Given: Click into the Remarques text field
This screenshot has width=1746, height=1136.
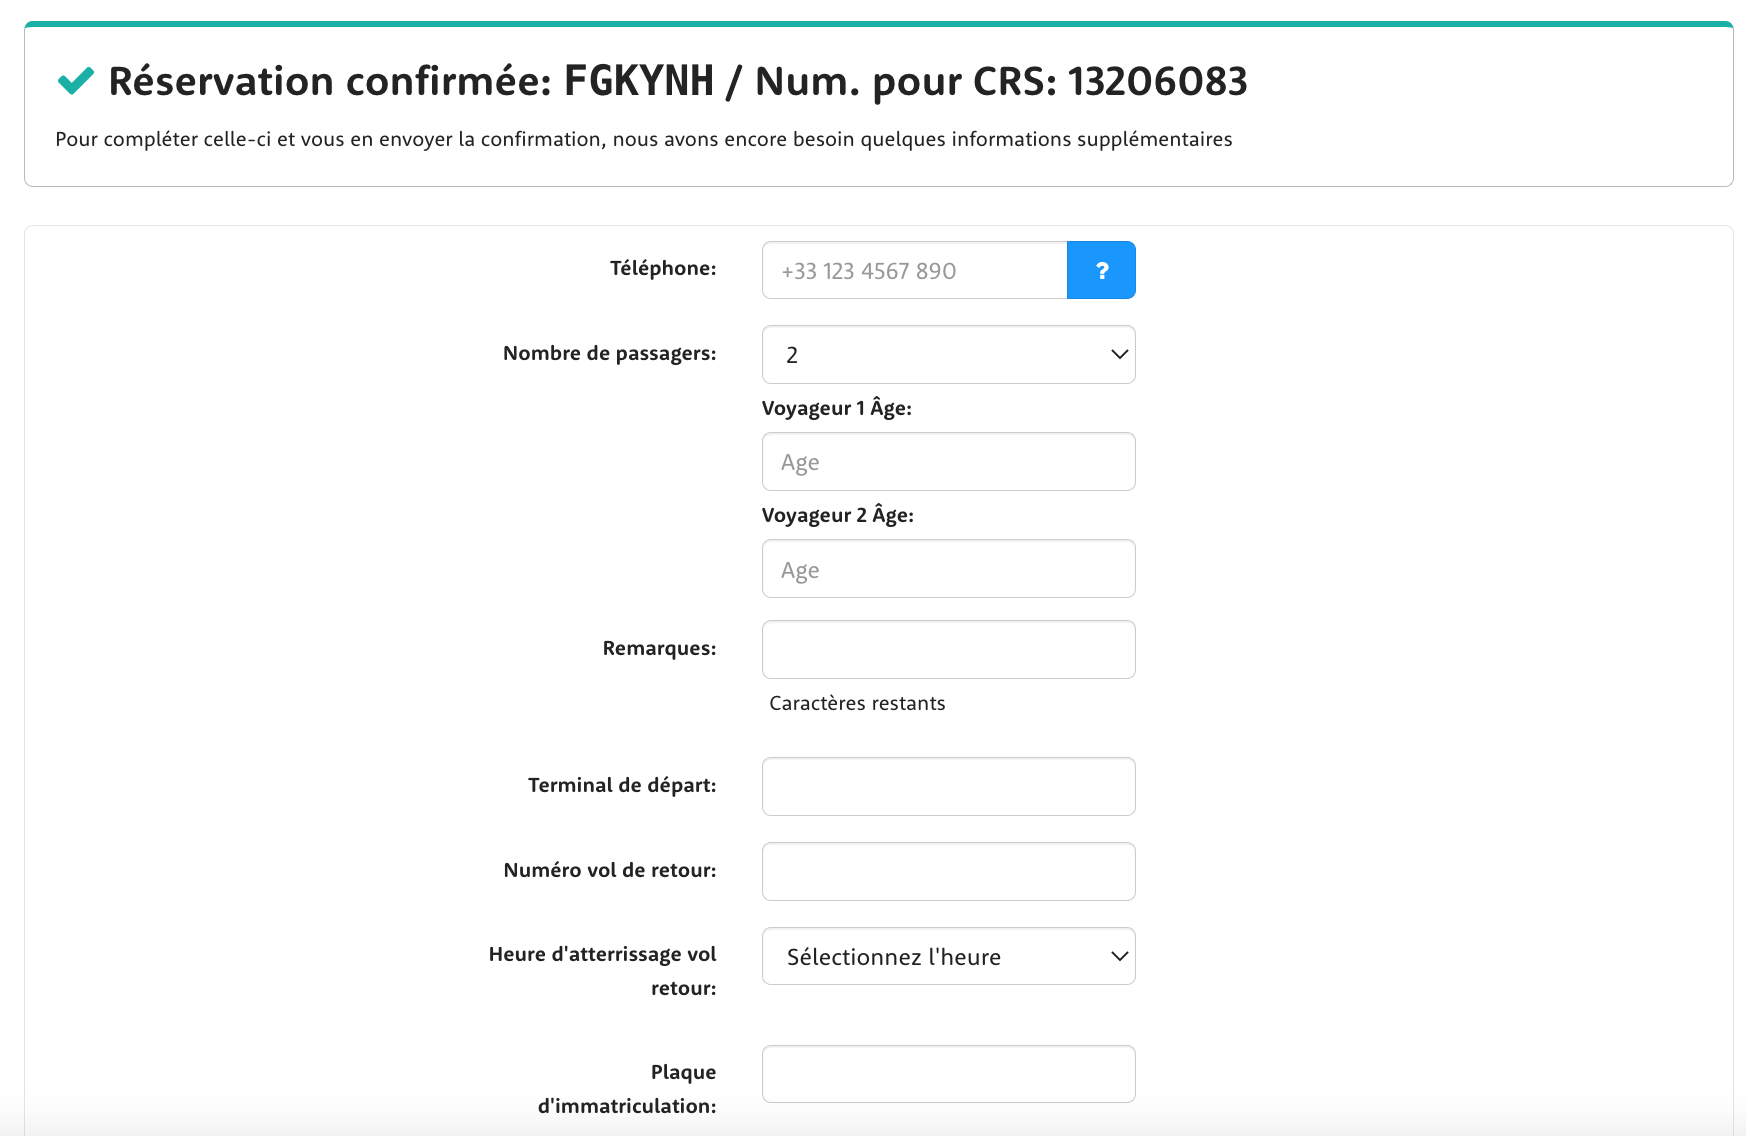Looking at the screenshot, I should click(x=948, y=650).
